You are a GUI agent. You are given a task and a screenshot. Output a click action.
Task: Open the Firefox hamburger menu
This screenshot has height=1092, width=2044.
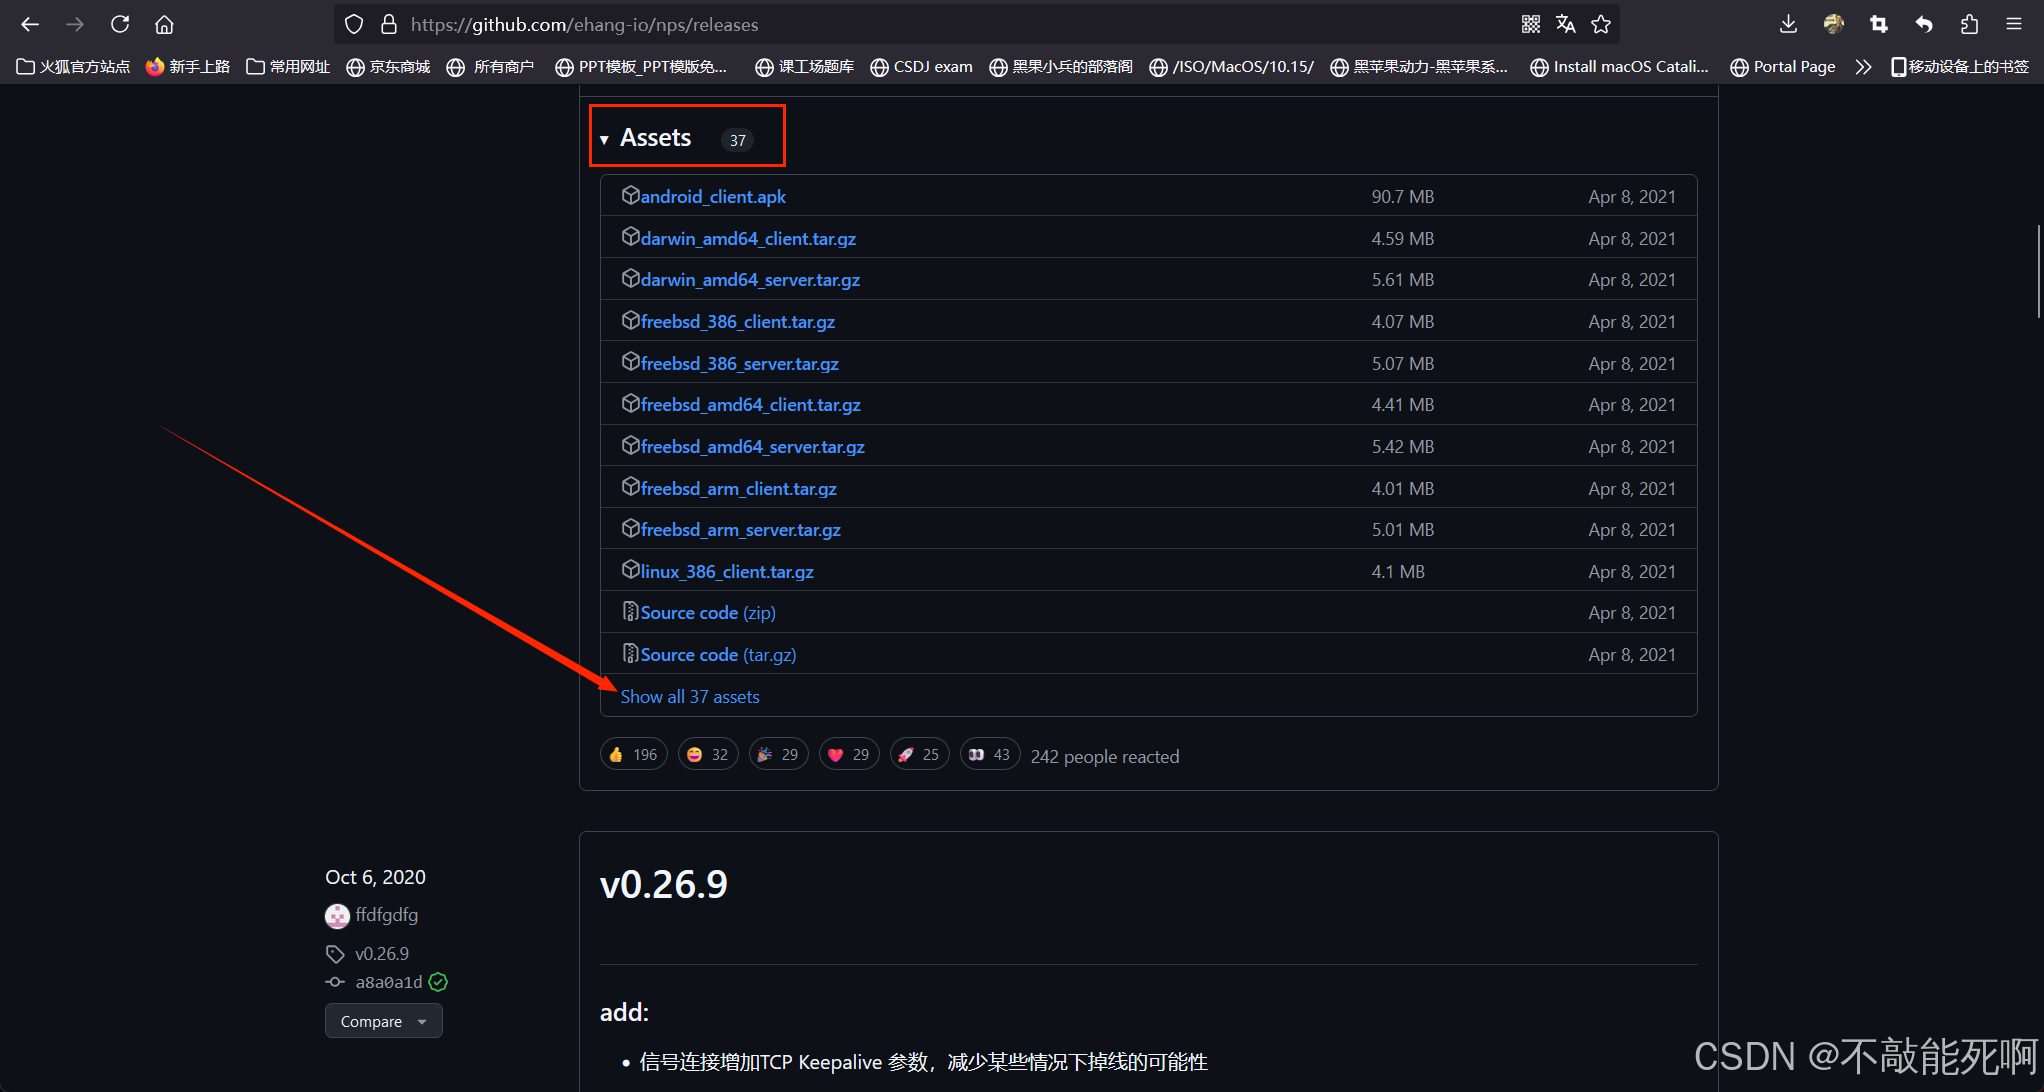[x=2014, y=24]
